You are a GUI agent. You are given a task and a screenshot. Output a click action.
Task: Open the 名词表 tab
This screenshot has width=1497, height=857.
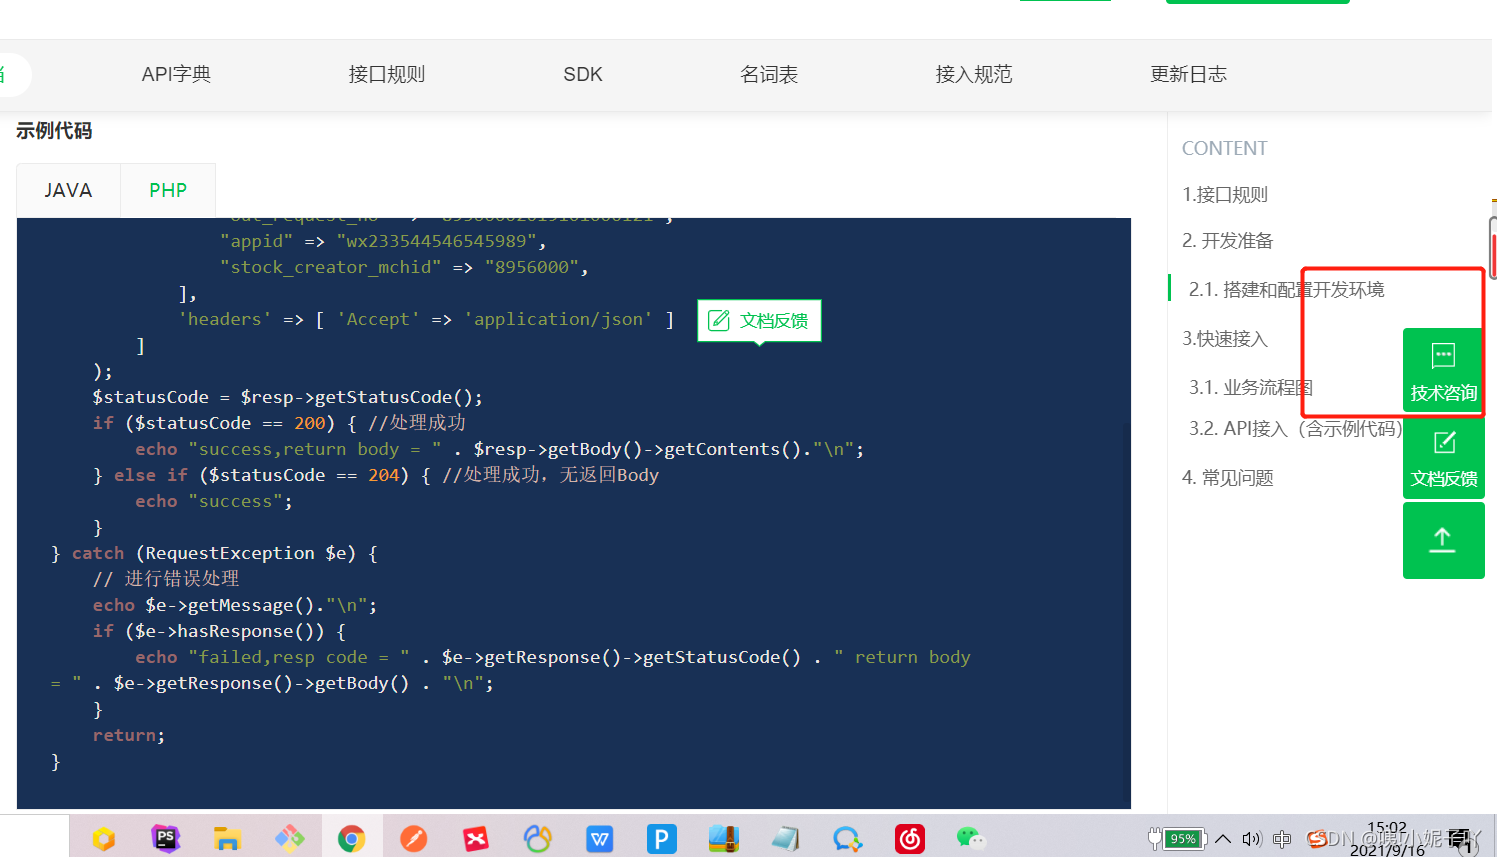click(x=769, y=74)
